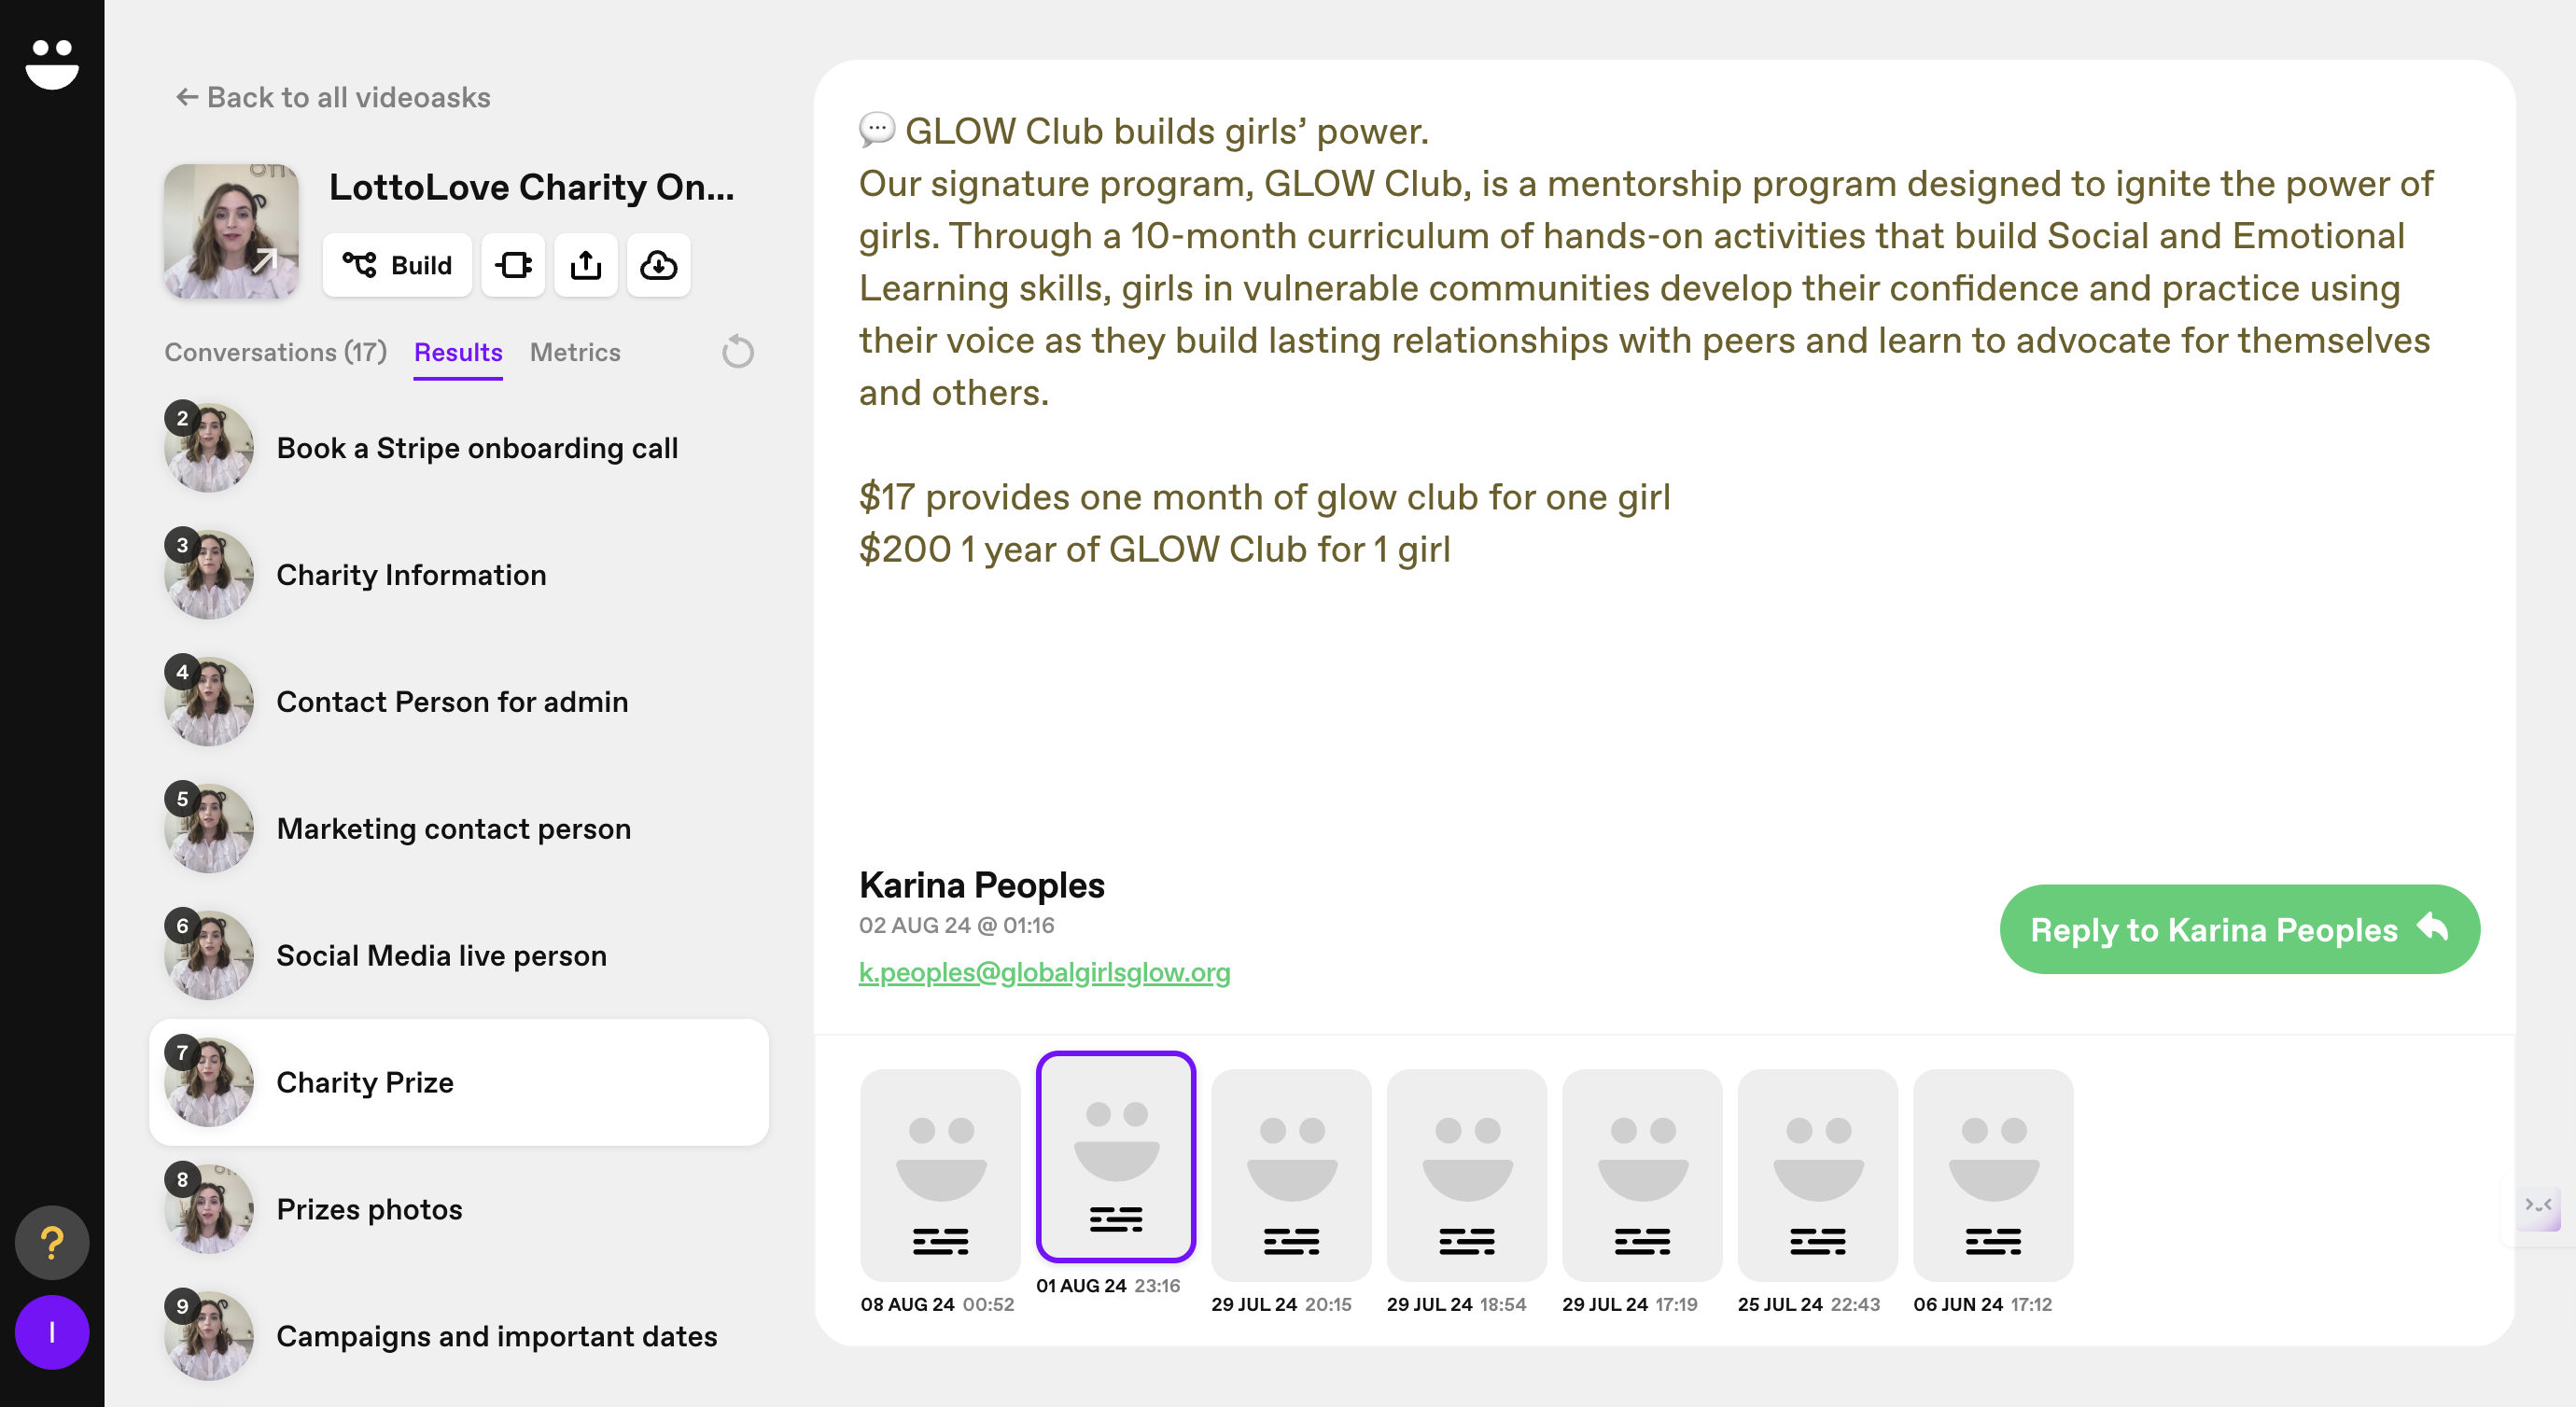Click the collapse widget icon at right edge
The width and height of the screenshot is (2576, 1407).
pos(2538,1205)
